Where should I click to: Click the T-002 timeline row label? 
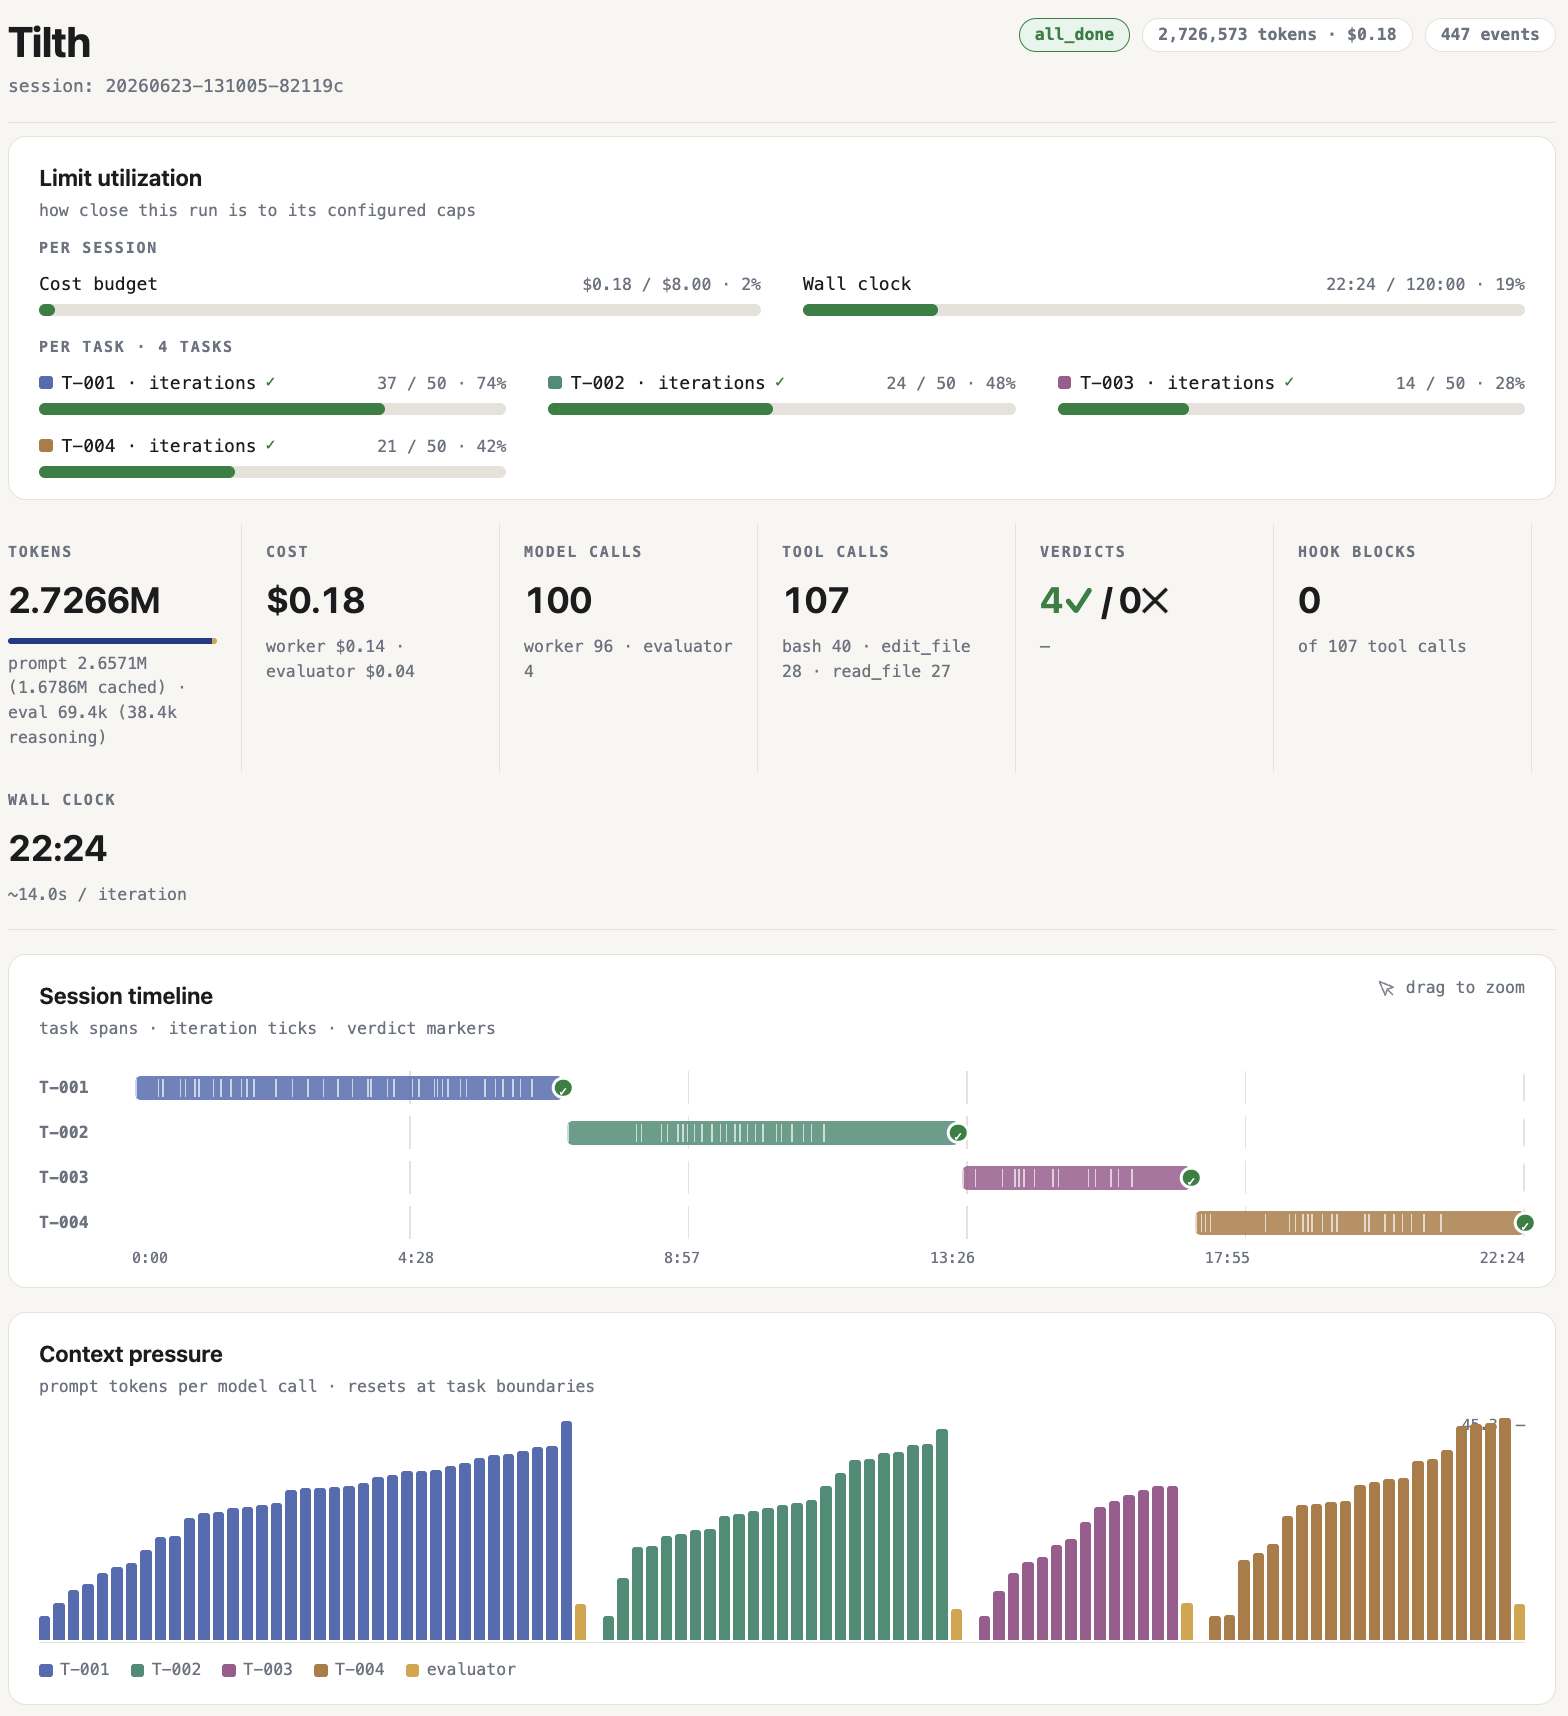tap(64, 1132)
